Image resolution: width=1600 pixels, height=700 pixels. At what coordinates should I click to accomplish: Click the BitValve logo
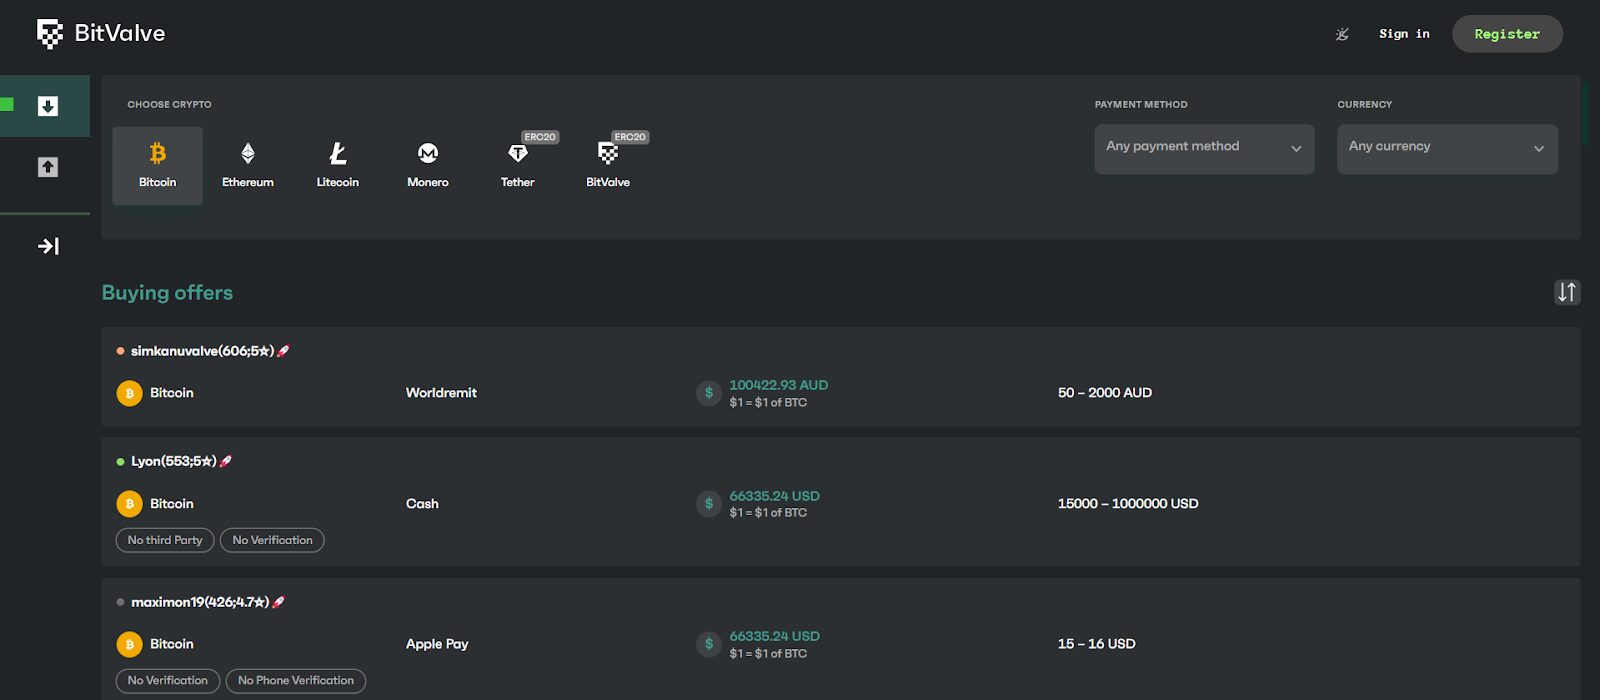[101, 33]
